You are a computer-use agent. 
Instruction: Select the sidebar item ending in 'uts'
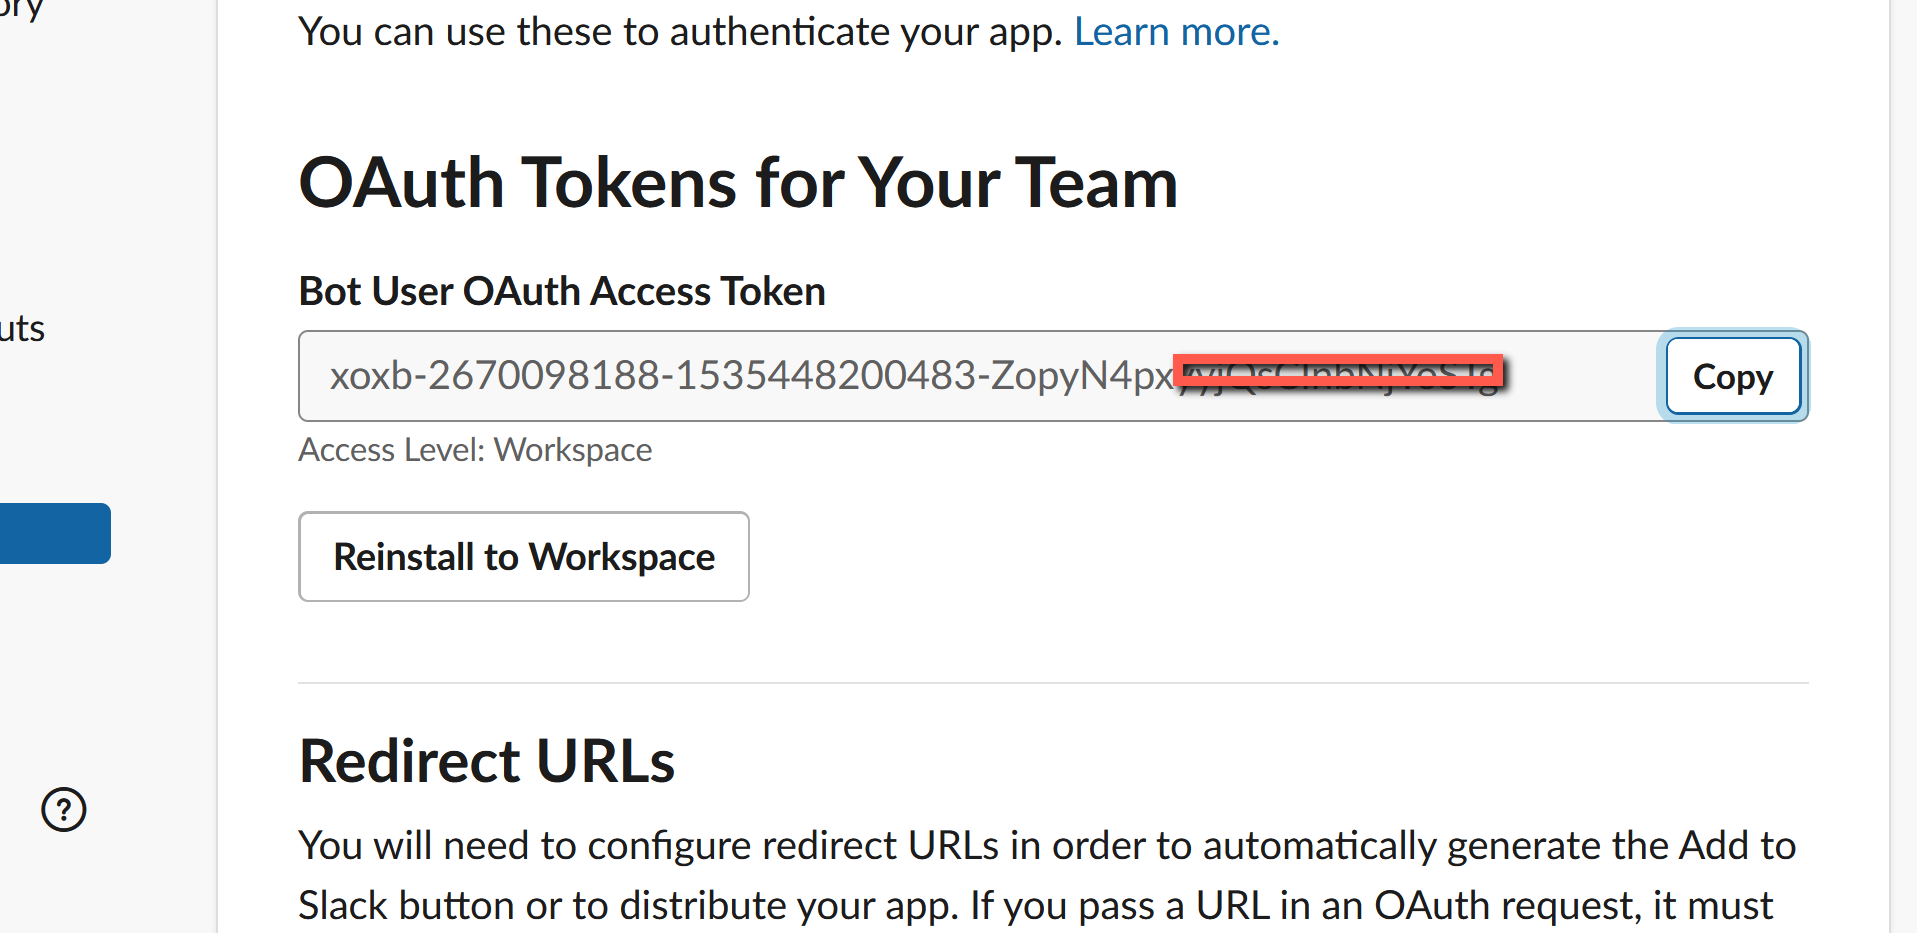coord(22,328)
